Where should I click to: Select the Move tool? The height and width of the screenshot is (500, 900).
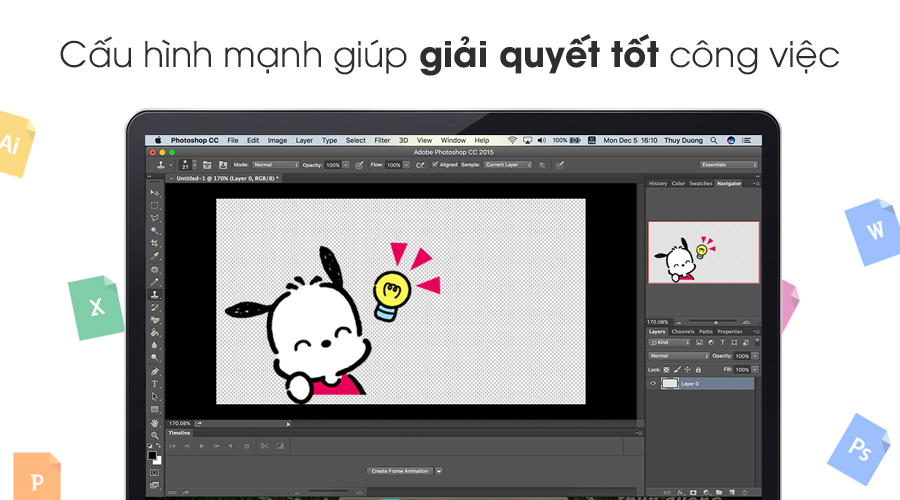(x=154, y=192)
